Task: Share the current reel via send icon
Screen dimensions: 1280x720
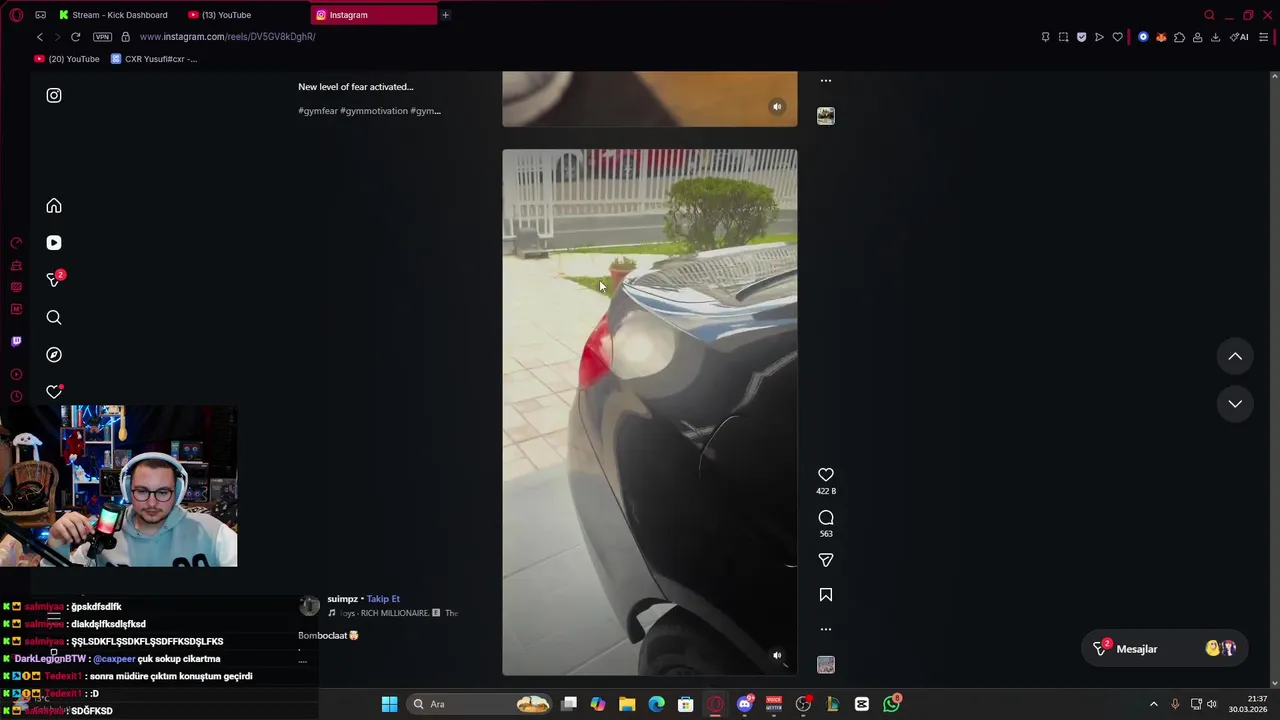Action: click(826, 561)
